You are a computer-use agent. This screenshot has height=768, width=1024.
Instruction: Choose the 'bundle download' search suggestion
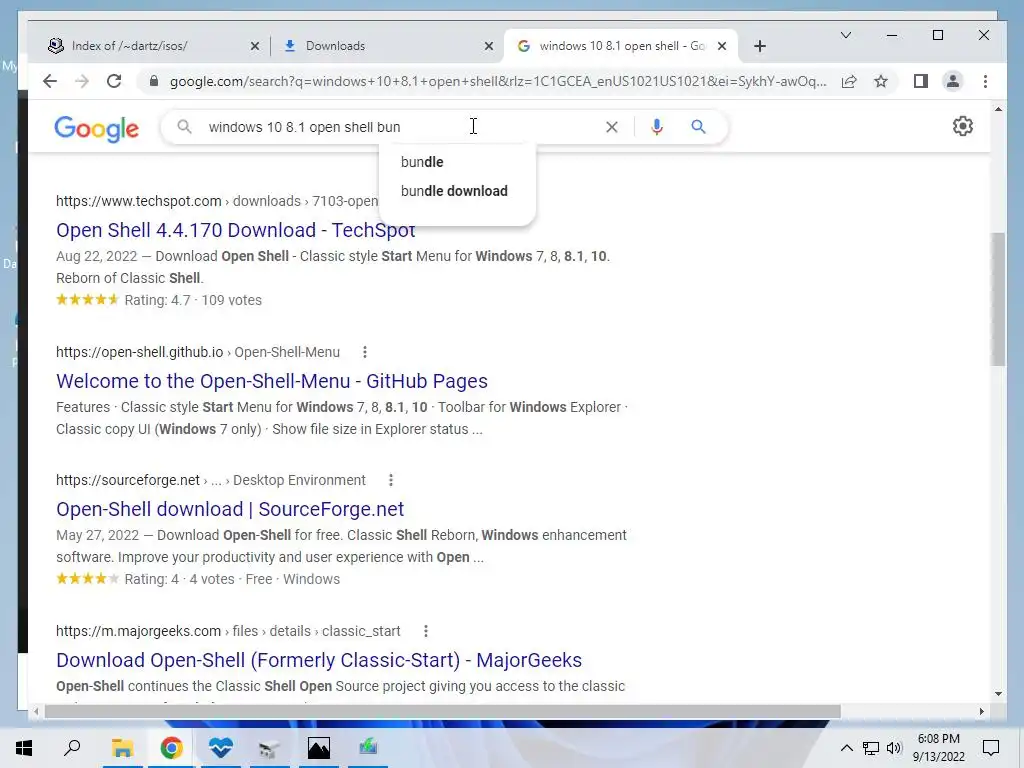pos(454,191)
